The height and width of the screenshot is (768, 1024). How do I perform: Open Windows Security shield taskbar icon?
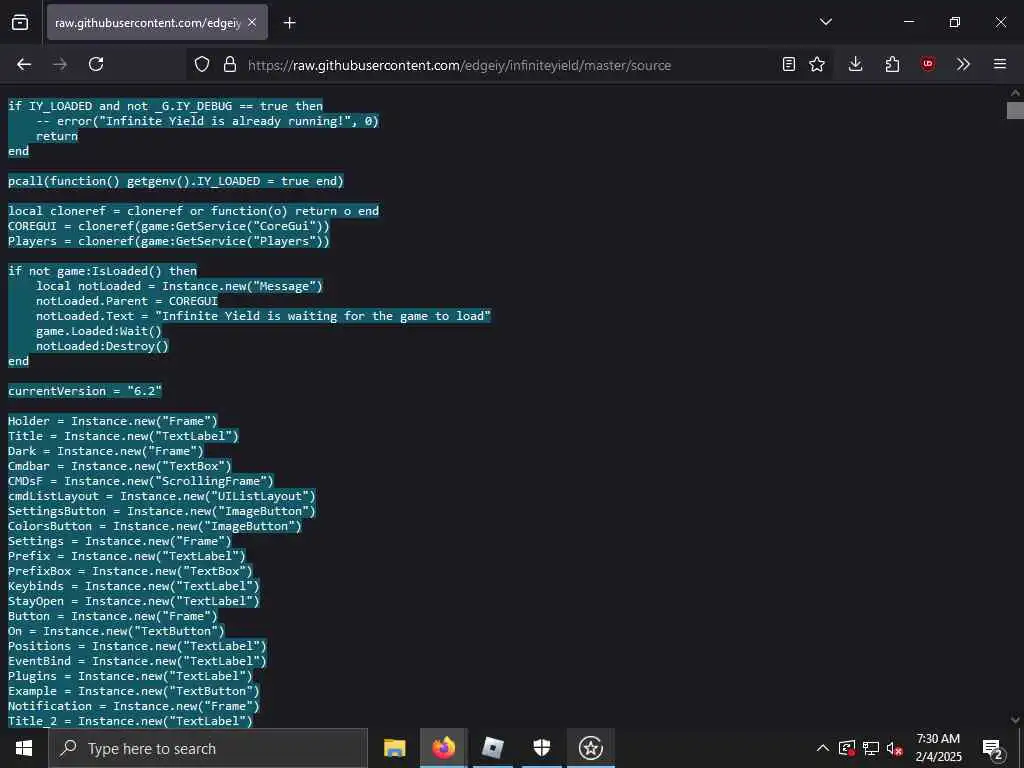[542, 748]
